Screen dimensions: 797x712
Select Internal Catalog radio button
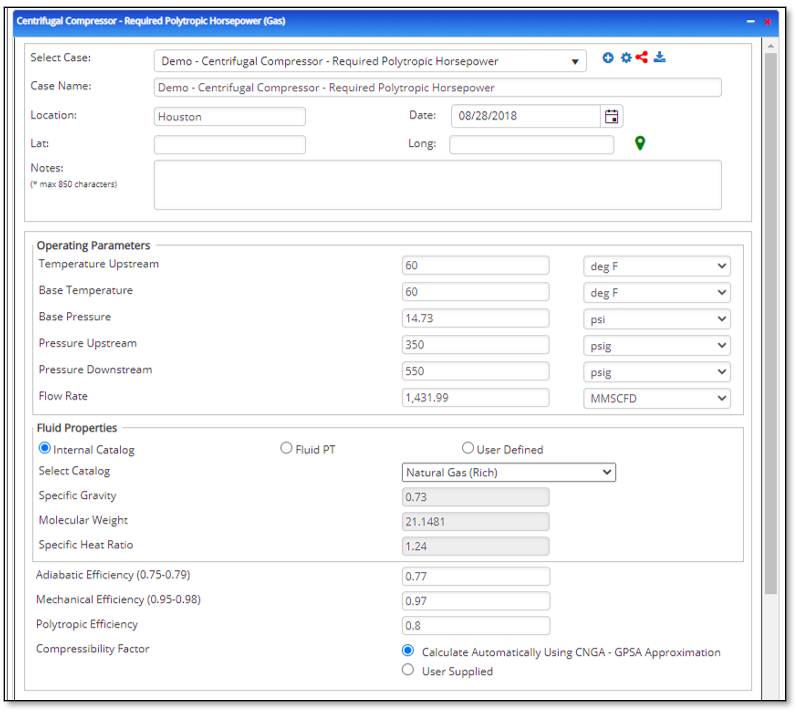(45, 449)
